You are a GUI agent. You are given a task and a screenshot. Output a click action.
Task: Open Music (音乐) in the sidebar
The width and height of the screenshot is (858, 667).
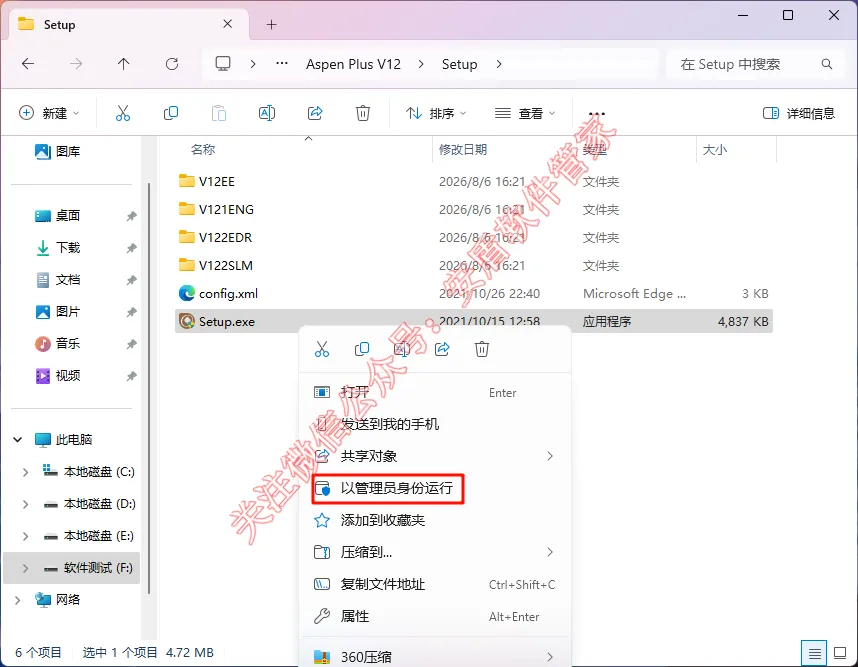click(x=57, y=344)
